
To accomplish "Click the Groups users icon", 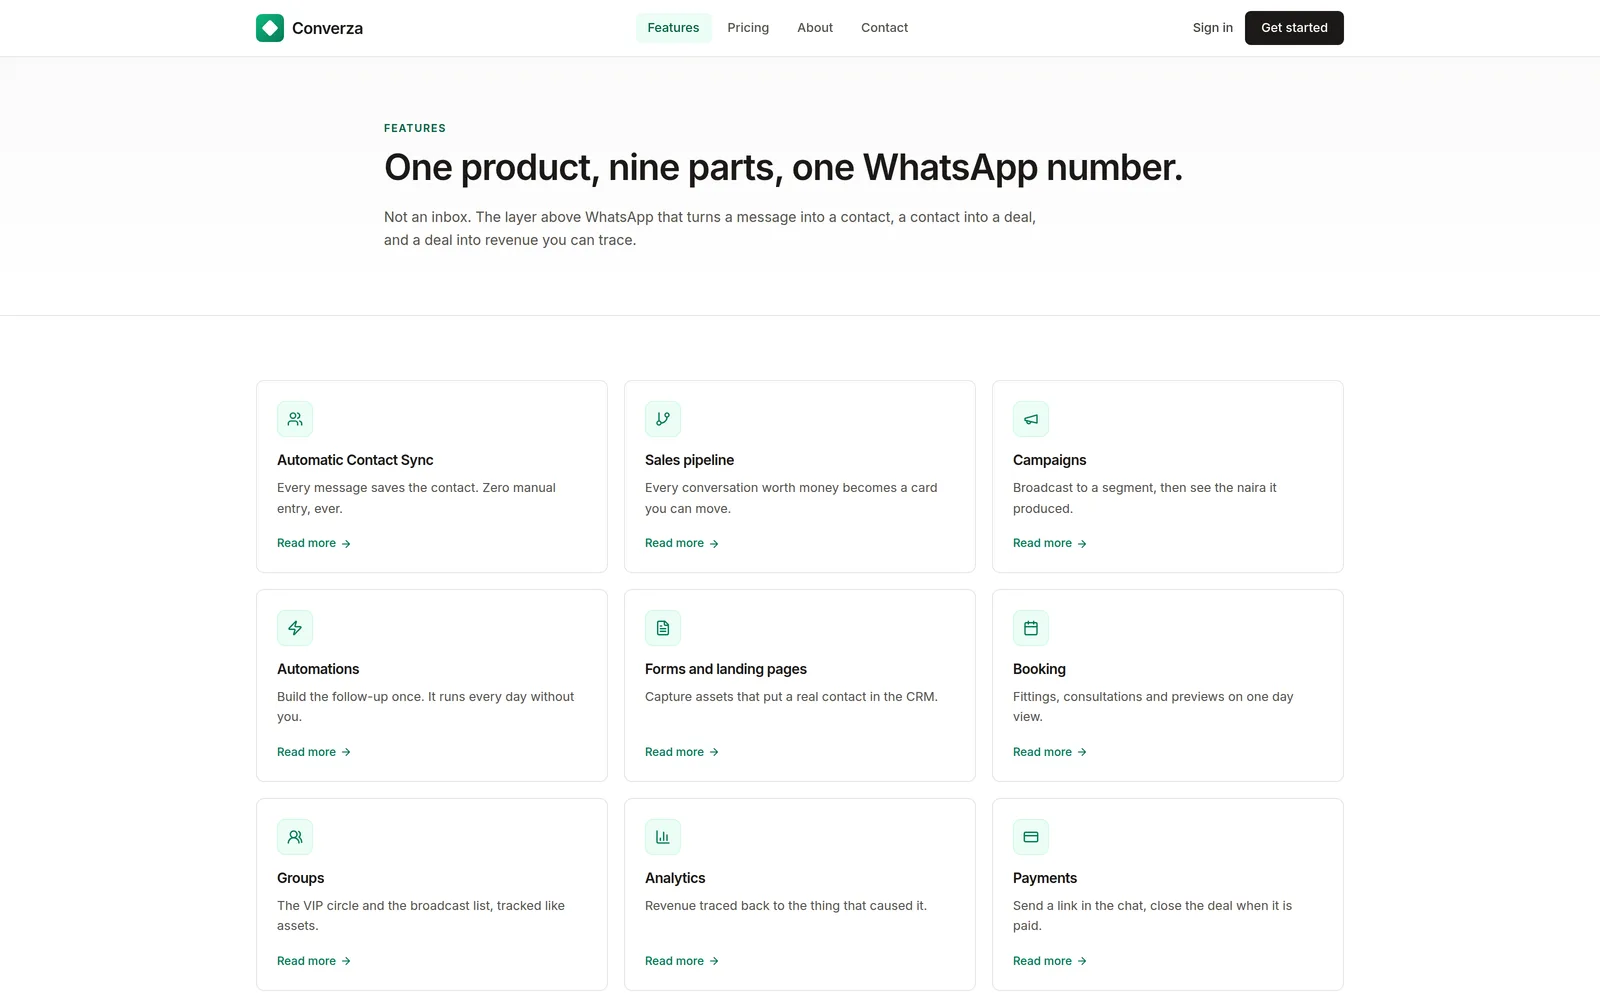I will (x=295, y=837).
